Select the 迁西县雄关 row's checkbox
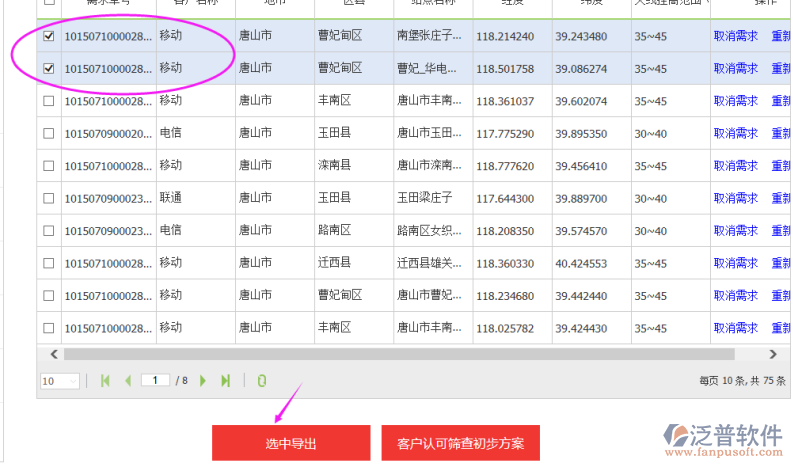The height and width of the screenshot is (468, 793). click(49, 263)
